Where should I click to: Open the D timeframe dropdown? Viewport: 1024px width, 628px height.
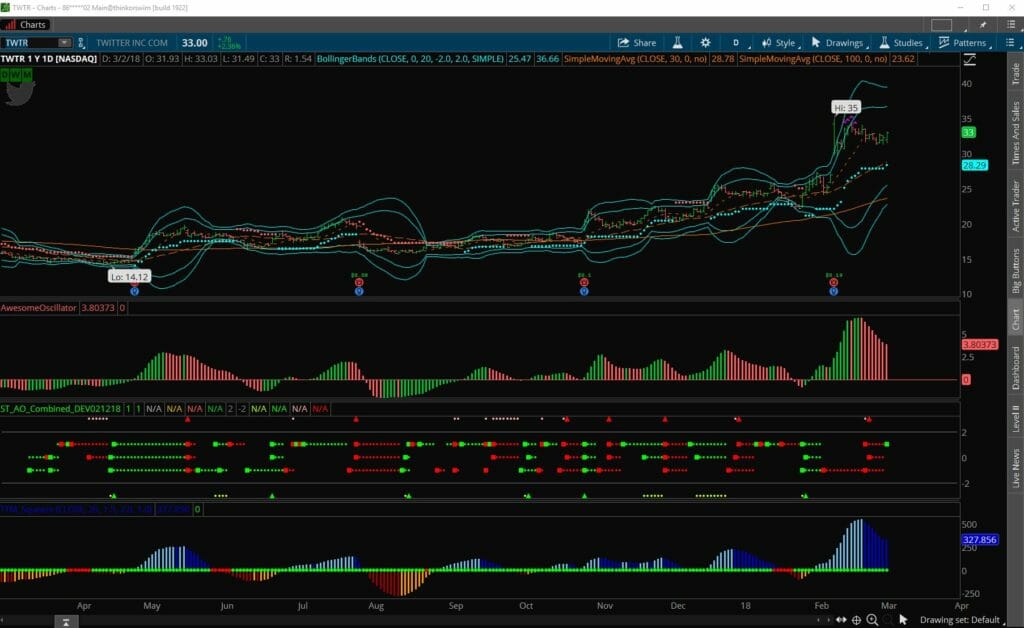tap(737, 43)
